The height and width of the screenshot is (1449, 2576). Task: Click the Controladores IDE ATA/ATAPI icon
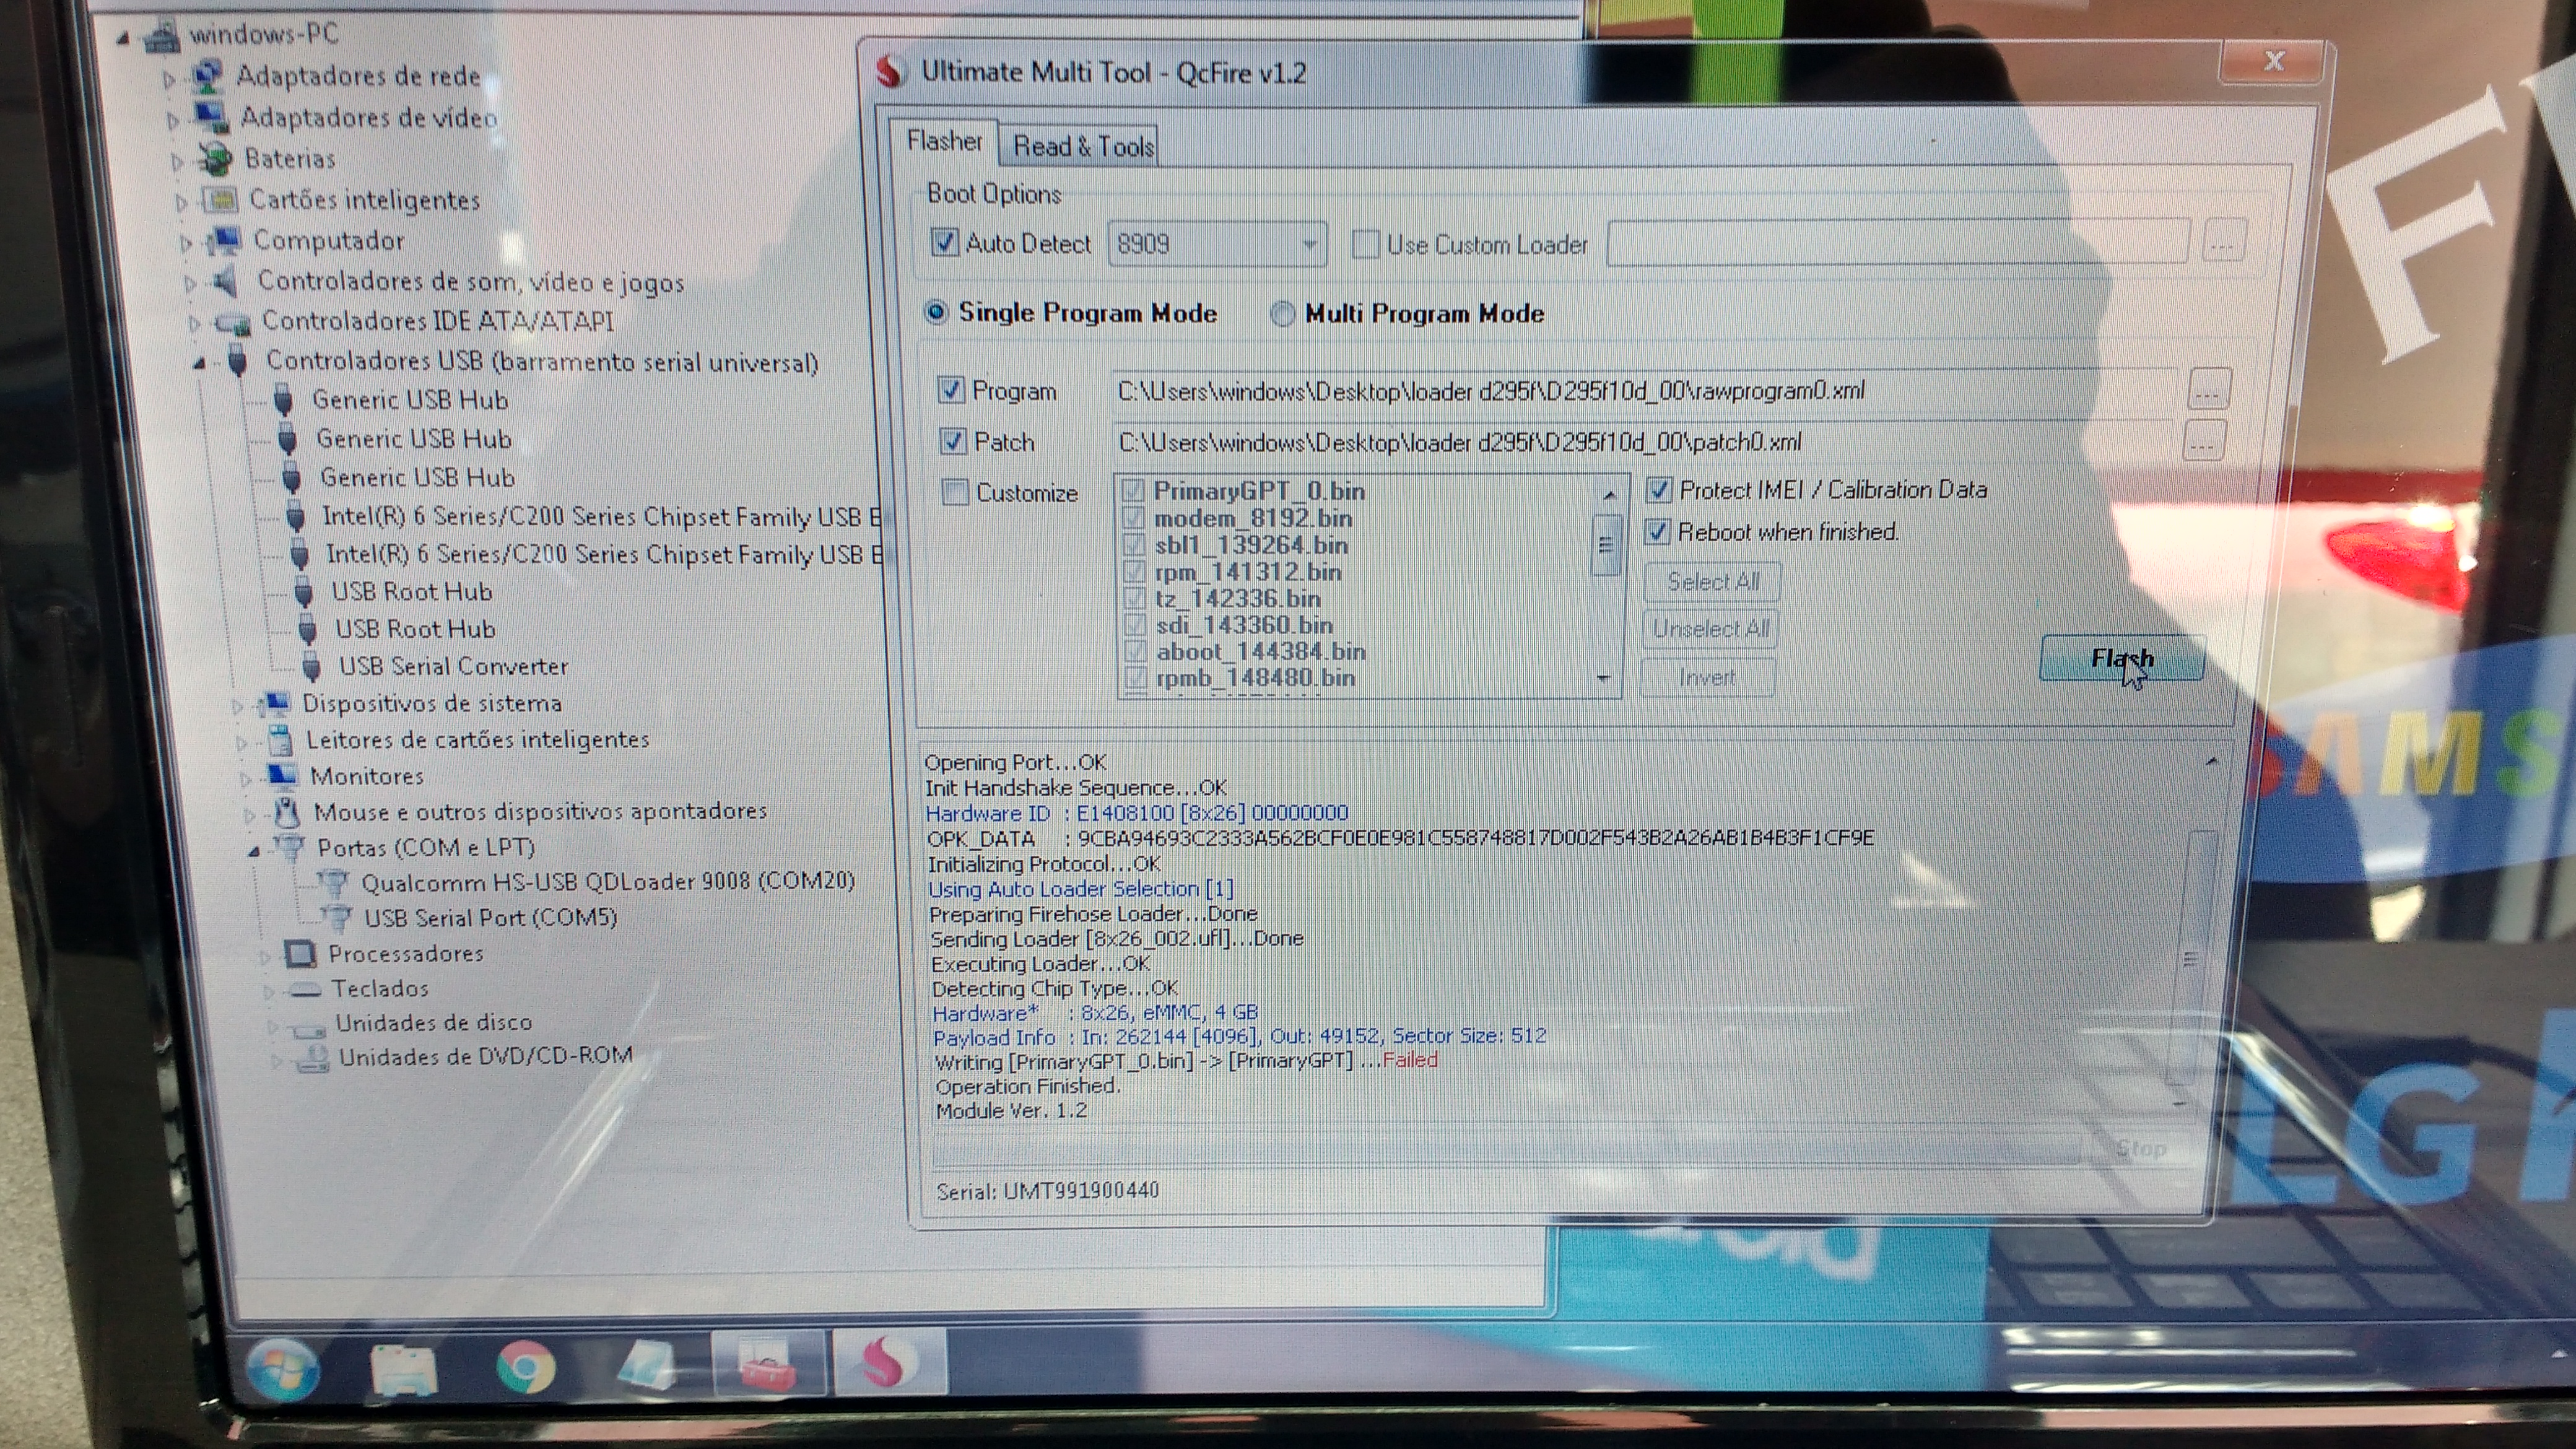(x=233, y=323)
